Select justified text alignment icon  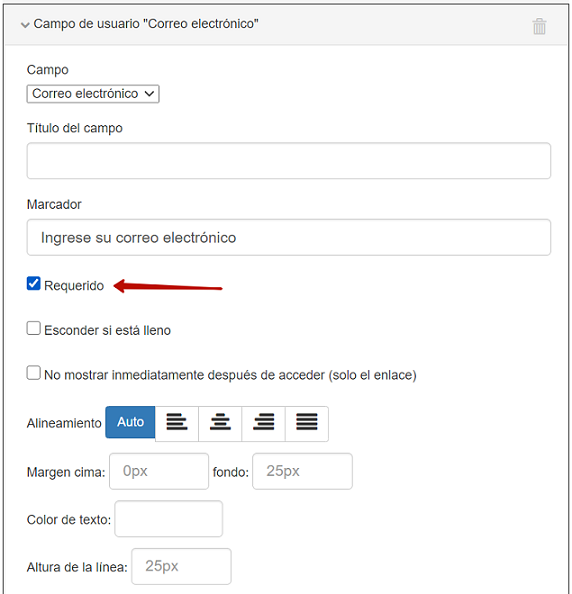[307, 424]
